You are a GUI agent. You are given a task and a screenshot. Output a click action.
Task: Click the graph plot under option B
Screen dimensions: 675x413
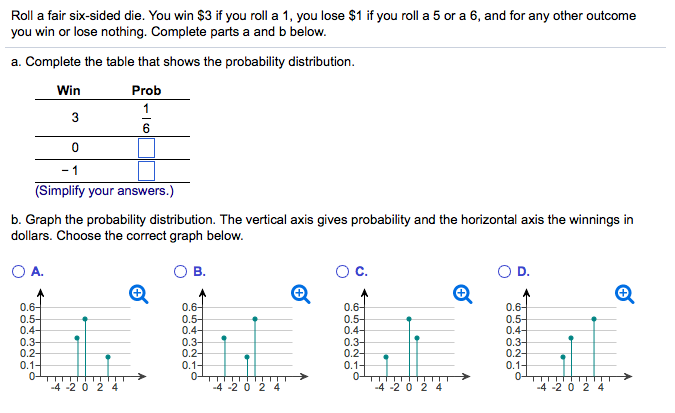click(x=240, y=340)
